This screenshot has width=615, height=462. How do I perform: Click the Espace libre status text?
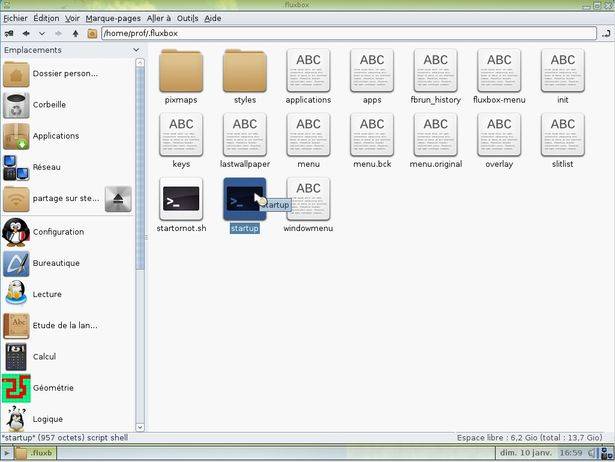click(x=529, y=438)
